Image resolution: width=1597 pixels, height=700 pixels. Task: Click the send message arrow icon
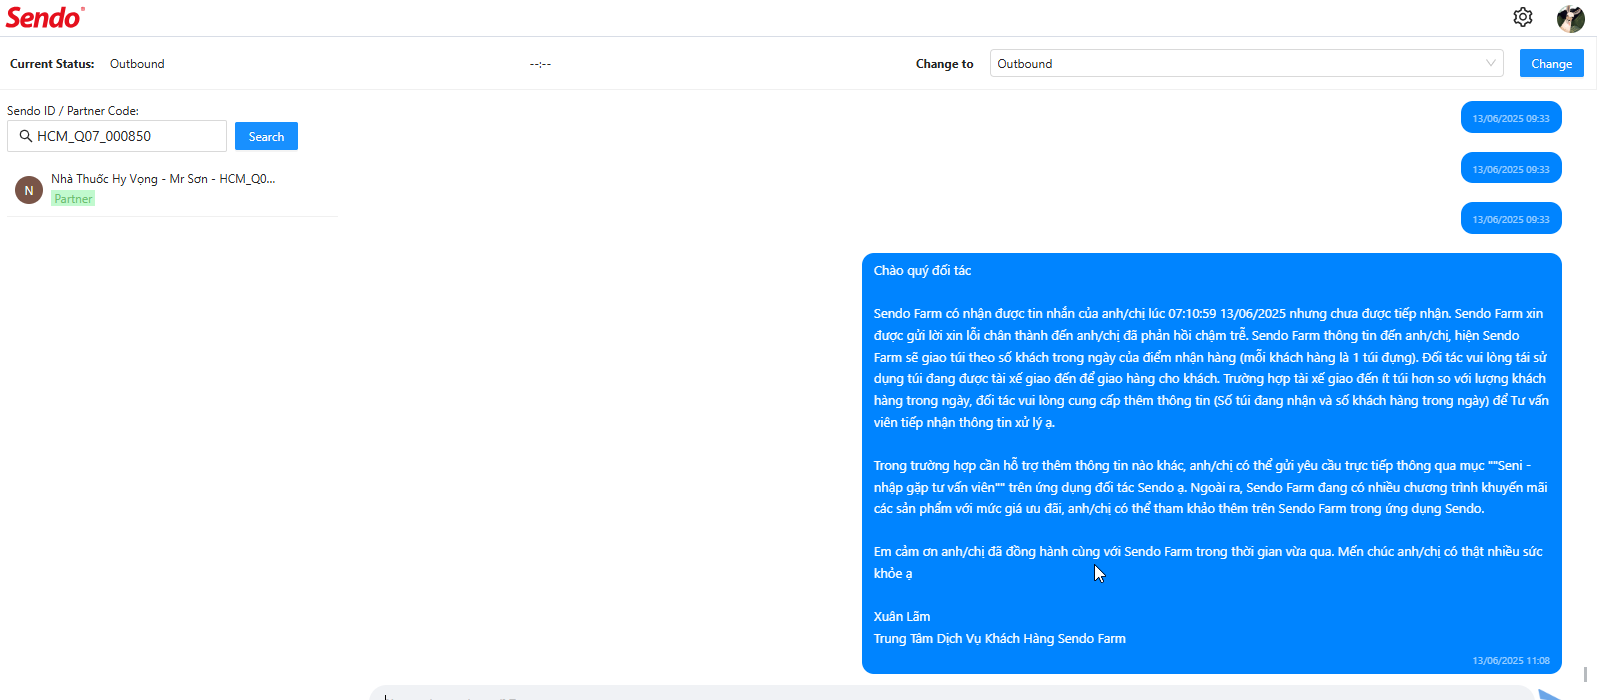click(x=1551, y=694)
